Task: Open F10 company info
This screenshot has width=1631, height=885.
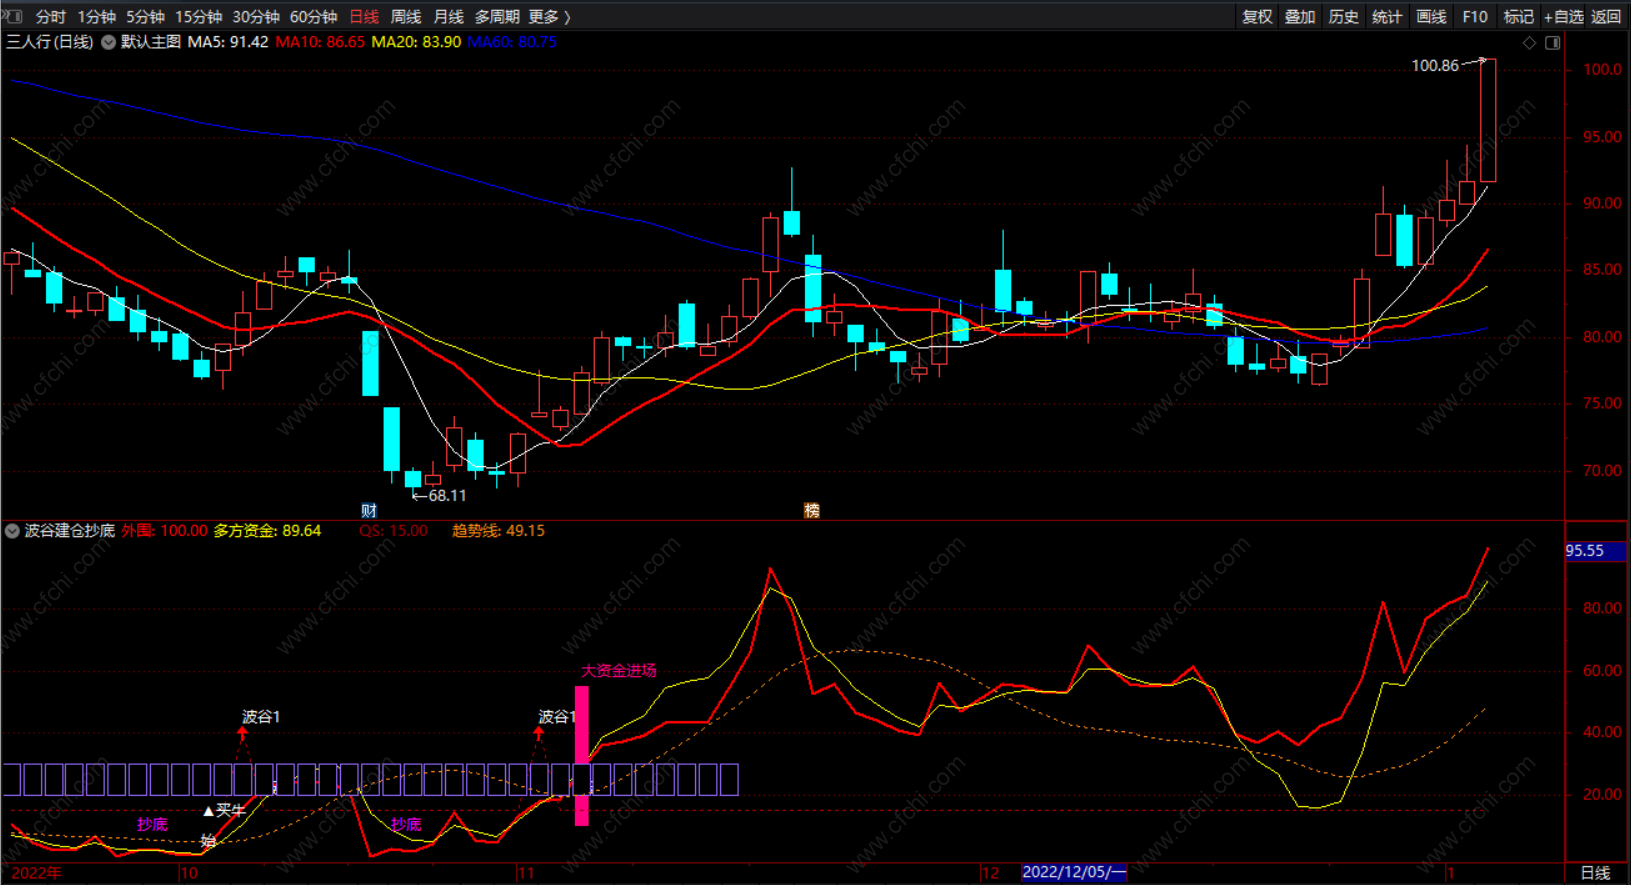Action: click(x=1475, y=17)
